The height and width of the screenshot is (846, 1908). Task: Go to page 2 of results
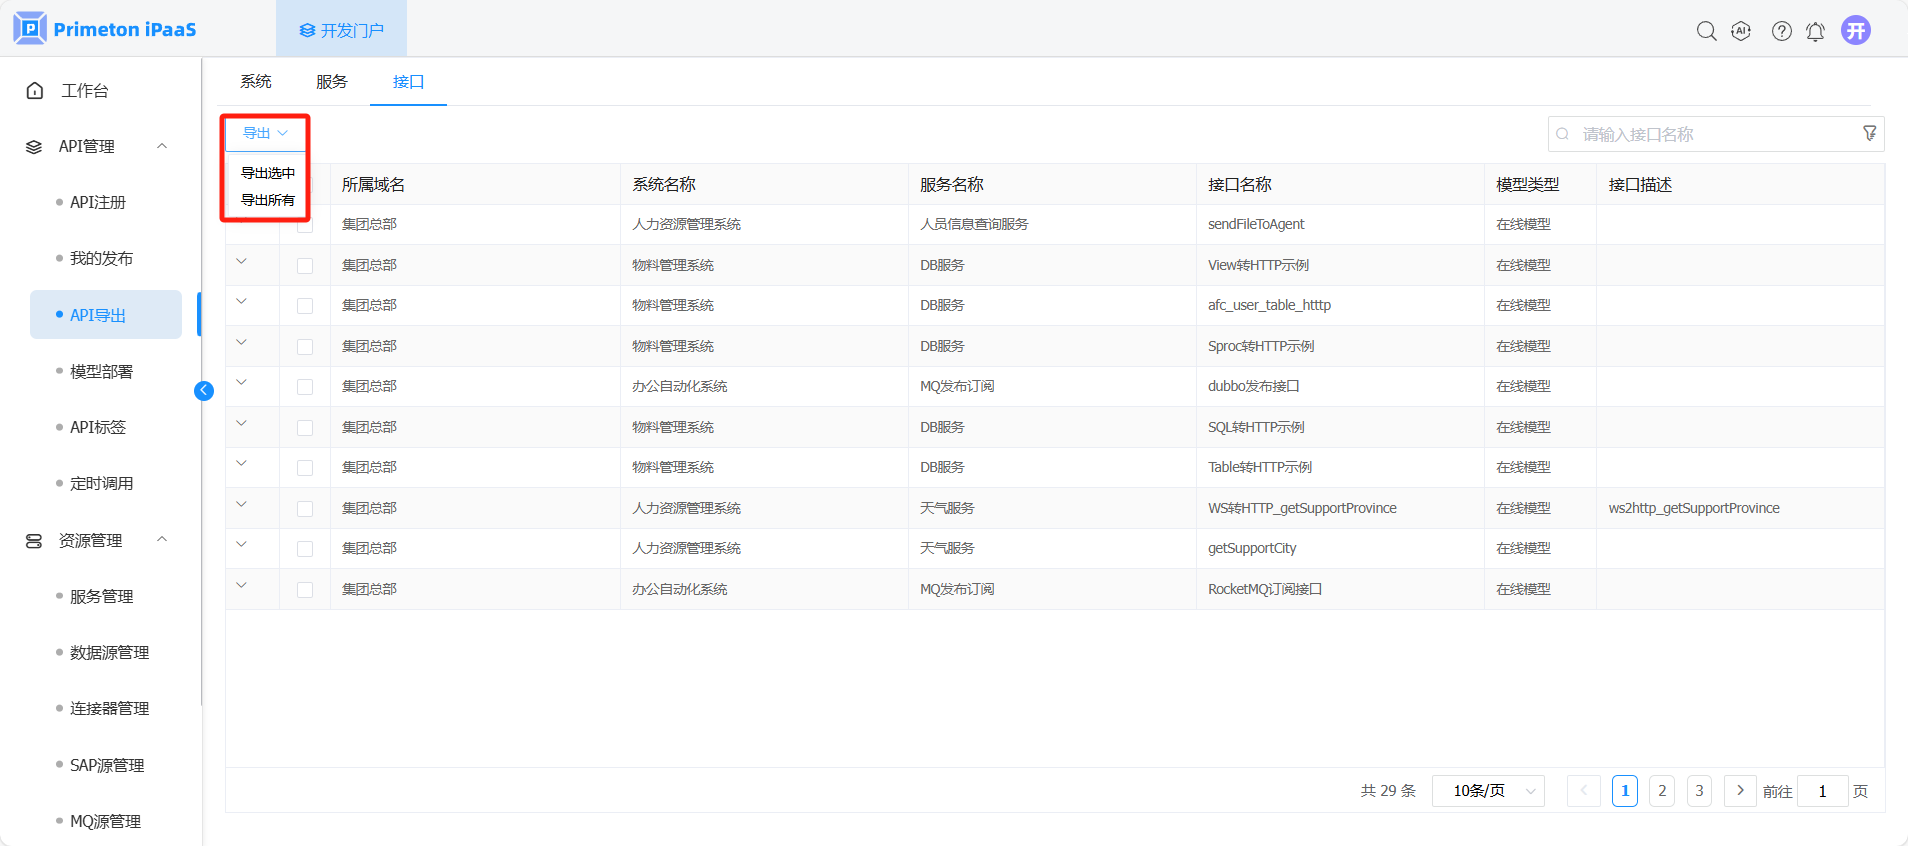[x=1662, y=791]
